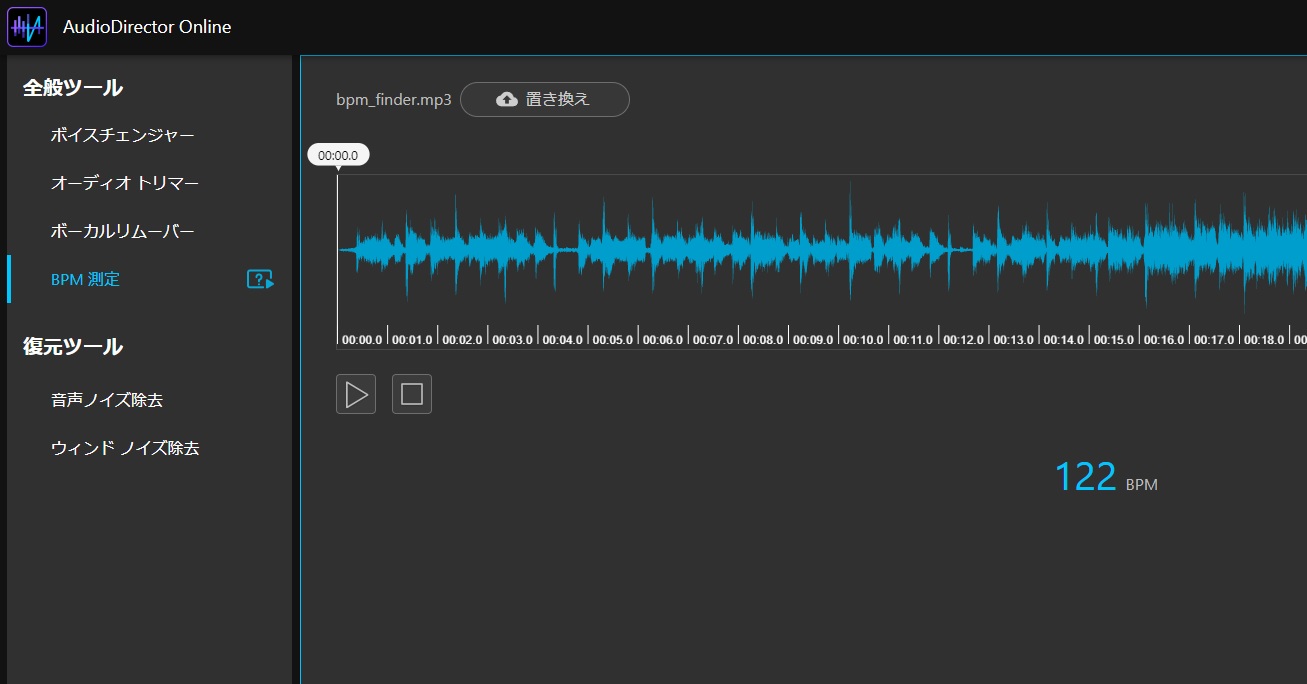Stop playback with the square Stop button
Screen dimensions: 1307x684
coord(412,394)
